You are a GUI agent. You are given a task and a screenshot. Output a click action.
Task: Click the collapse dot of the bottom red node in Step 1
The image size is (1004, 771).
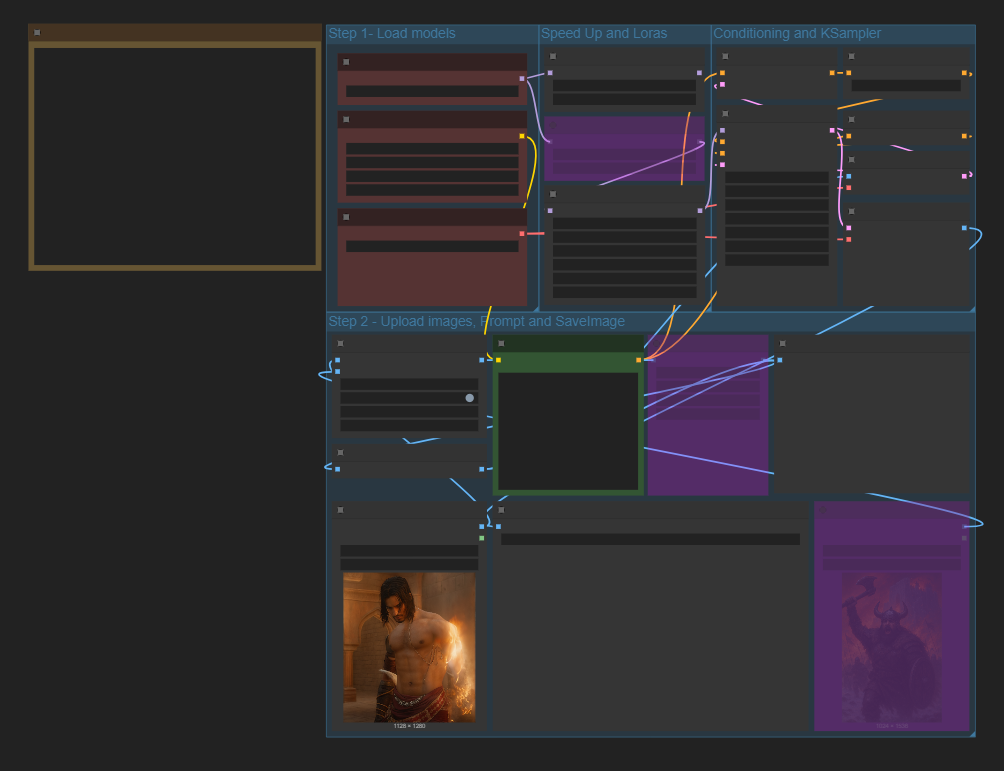(346, 217)
